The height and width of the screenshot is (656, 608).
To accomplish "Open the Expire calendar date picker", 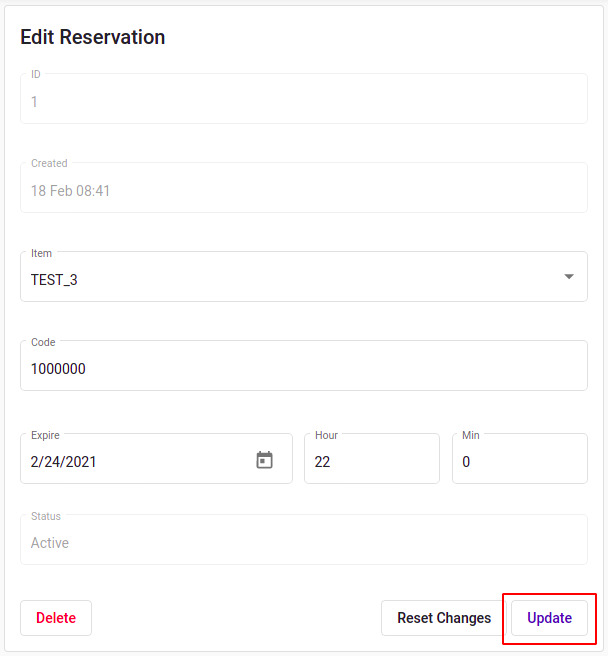I will tap(264, 460).
